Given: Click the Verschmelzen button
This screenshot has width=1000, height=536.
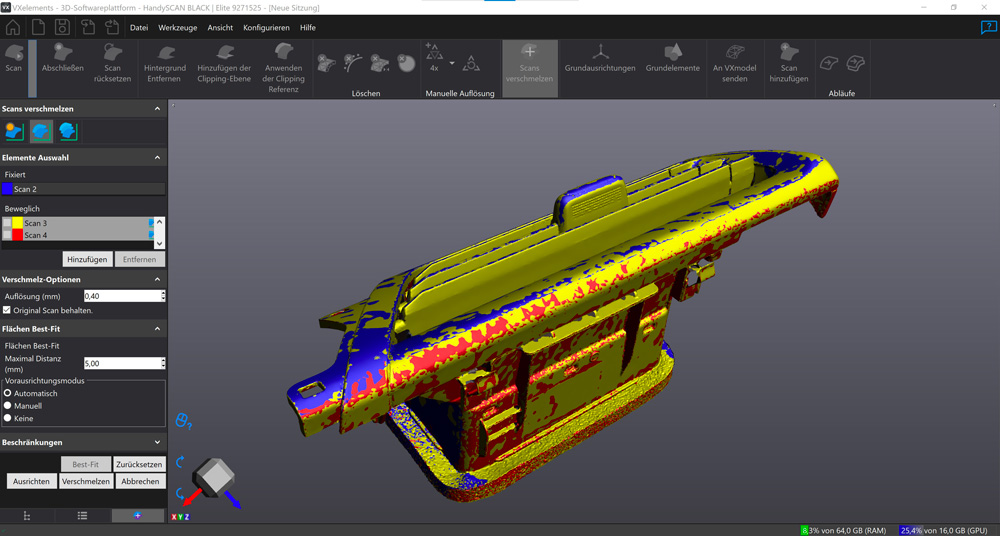Looking at the screenshot, I should (86, 481).
